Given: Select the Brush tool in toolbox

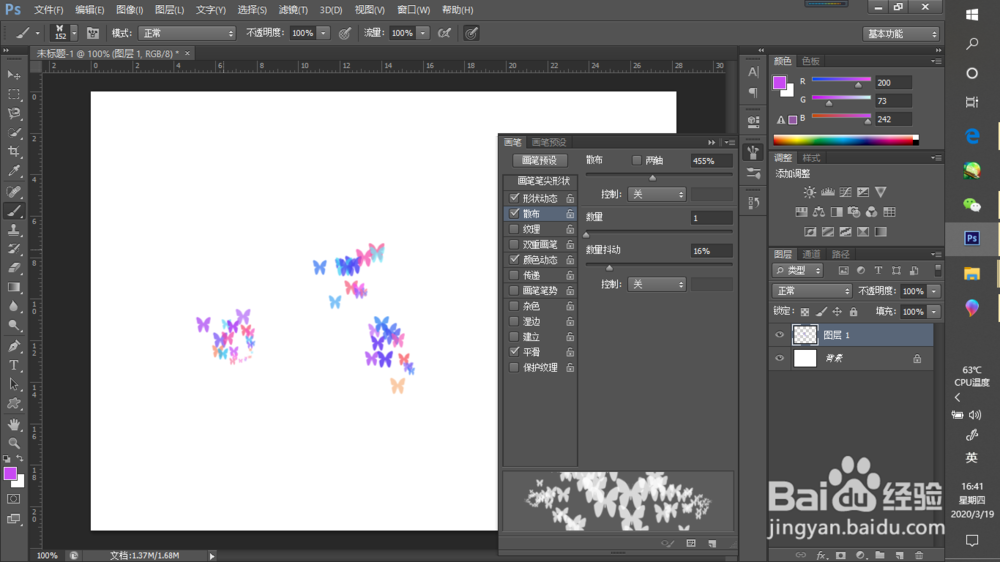Looking at the screenshot, I should [13, 211].
